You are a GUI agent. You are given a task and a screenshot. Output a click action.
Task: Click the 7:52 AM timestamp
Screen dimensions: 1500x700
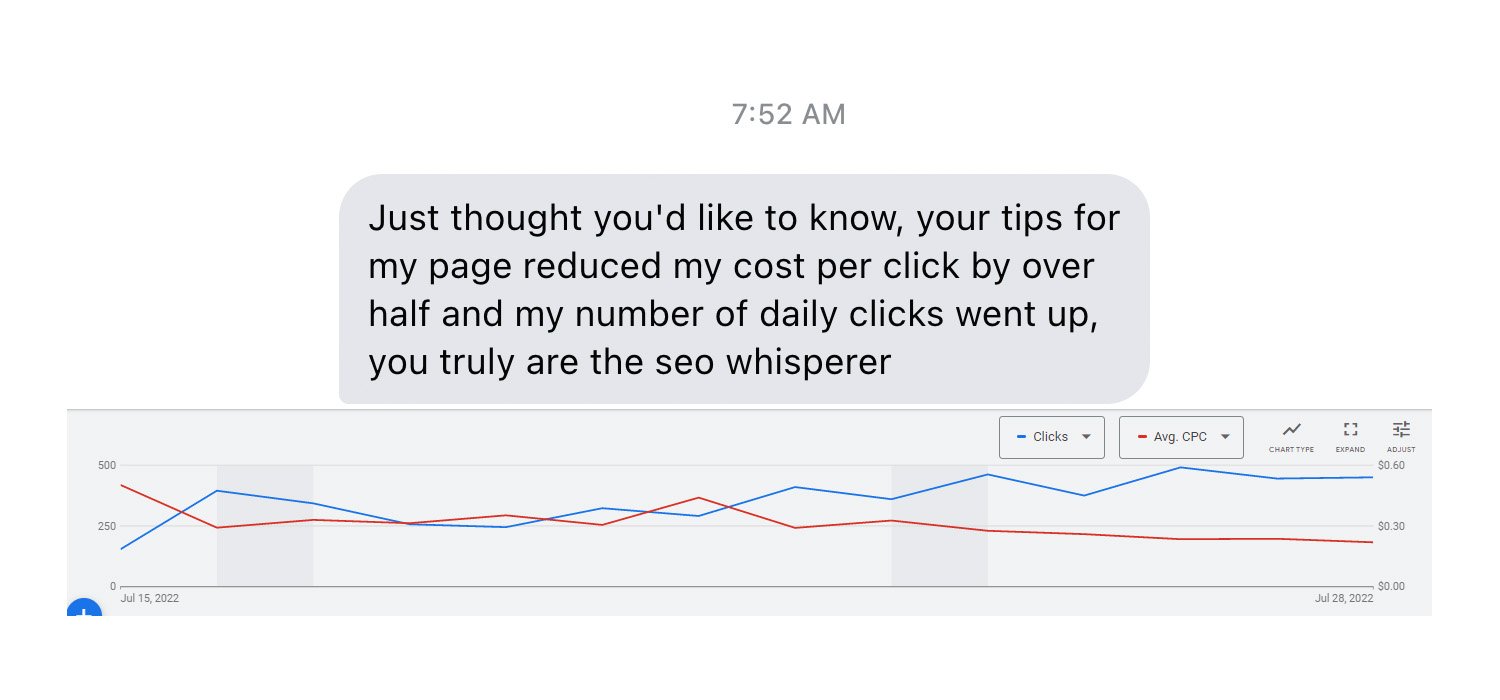point(788,115)
